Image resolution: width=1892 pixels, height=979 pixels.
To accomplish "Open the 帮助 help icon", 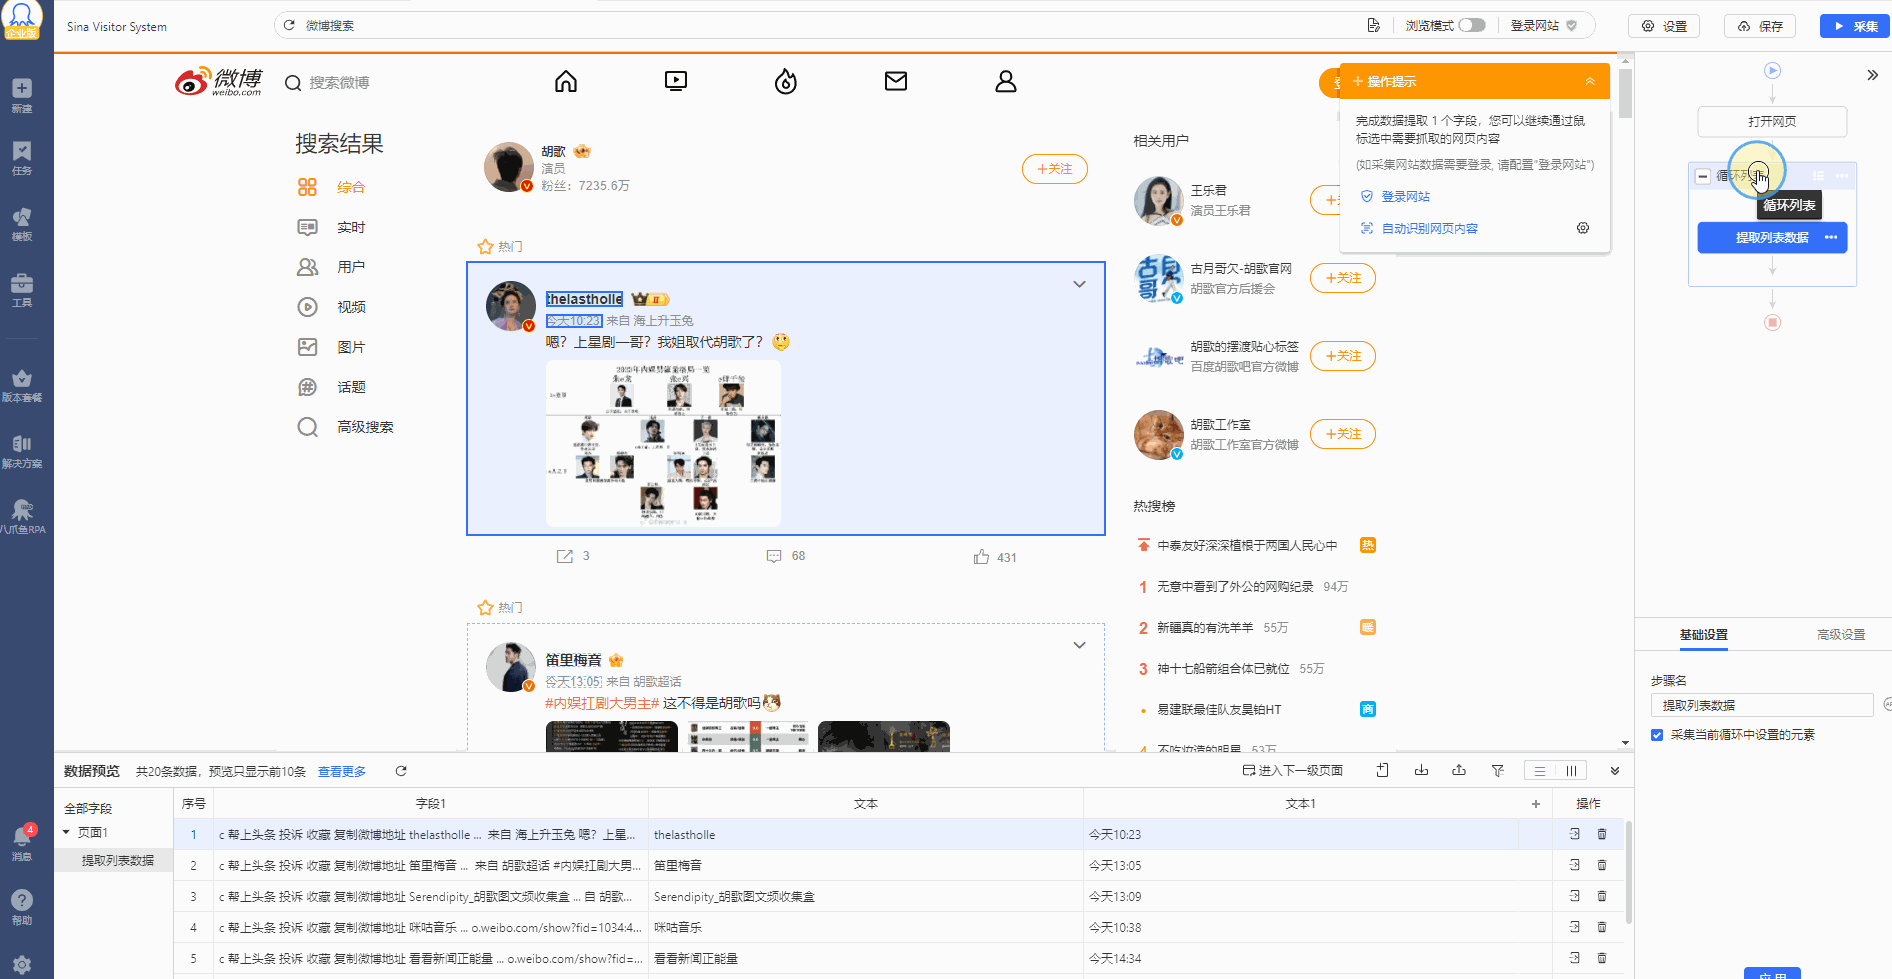I will pyautogui.click(x=22, y=907).
